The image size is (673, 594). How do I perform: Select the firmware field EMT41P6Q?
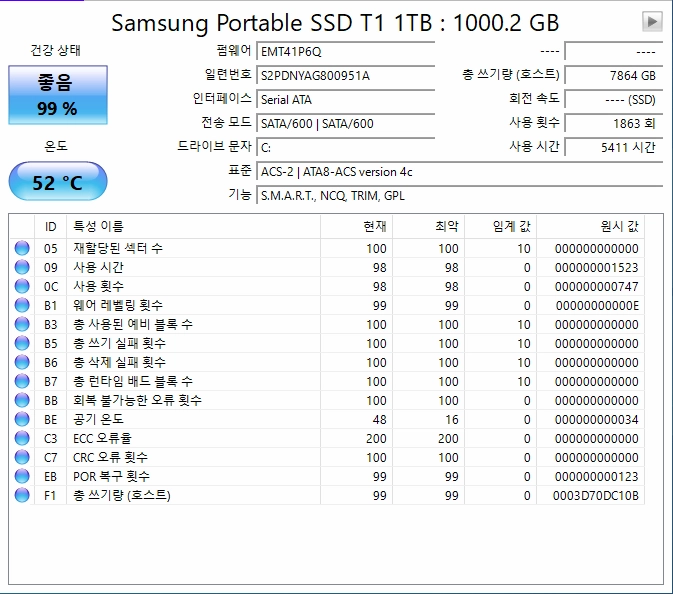346,52
